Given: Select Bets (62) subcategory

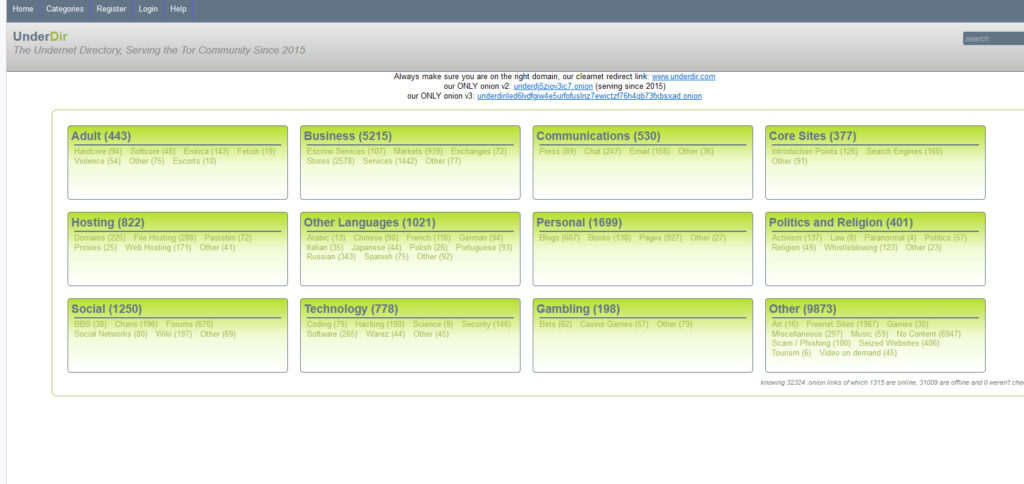Looking at the screenshot, I should [x=556, y=324].
